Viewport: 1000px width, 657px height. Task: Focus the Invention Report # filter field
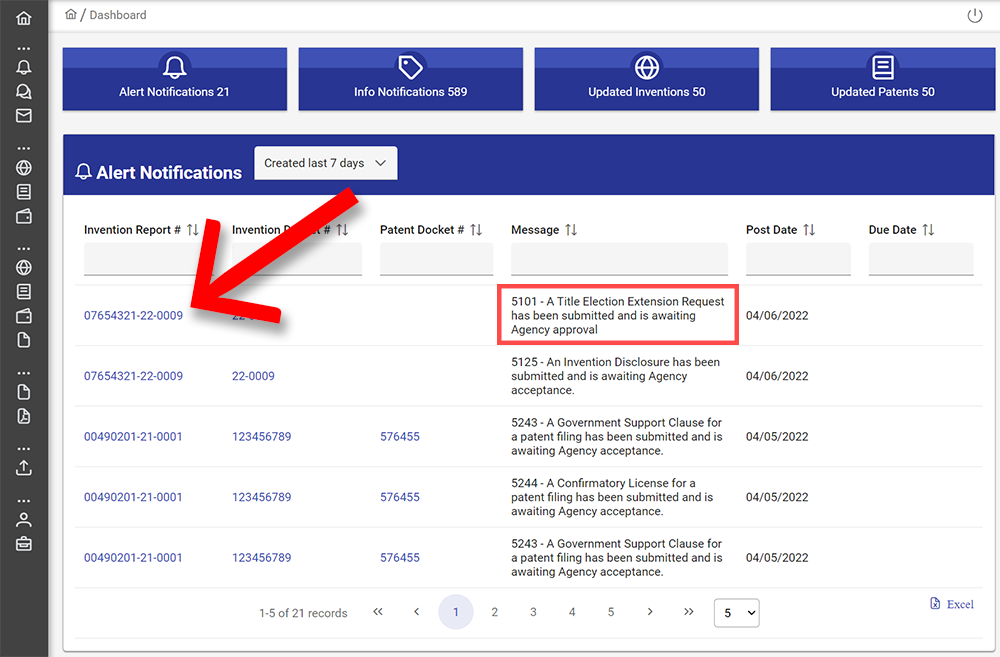coord(147,259)
